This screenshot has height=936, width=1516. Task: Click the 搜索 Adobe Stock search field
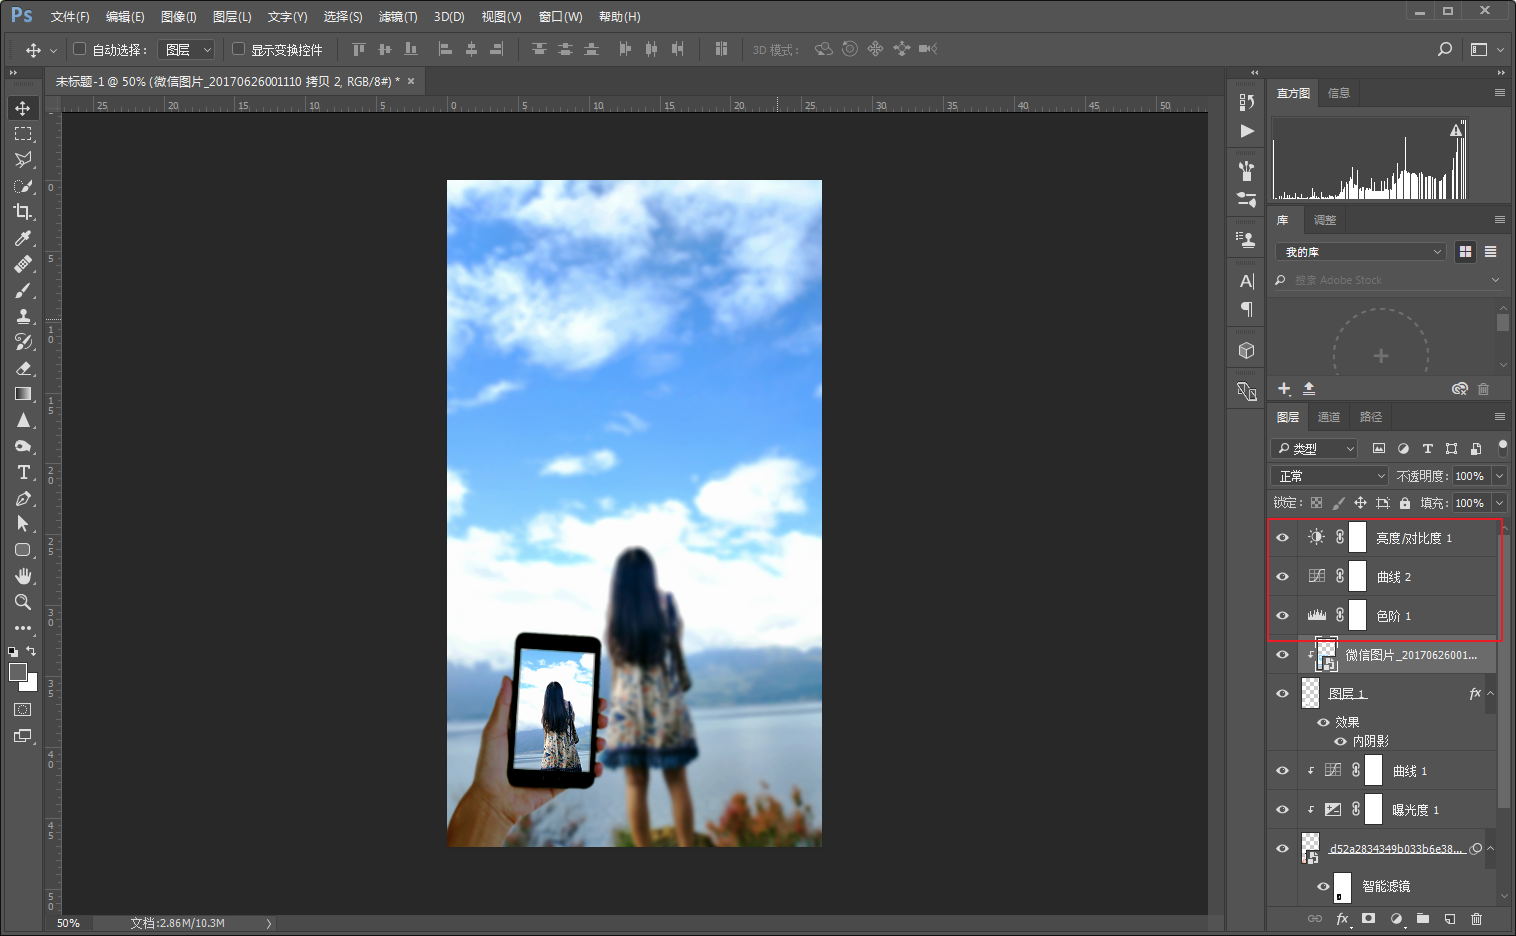pos(1385,280)
